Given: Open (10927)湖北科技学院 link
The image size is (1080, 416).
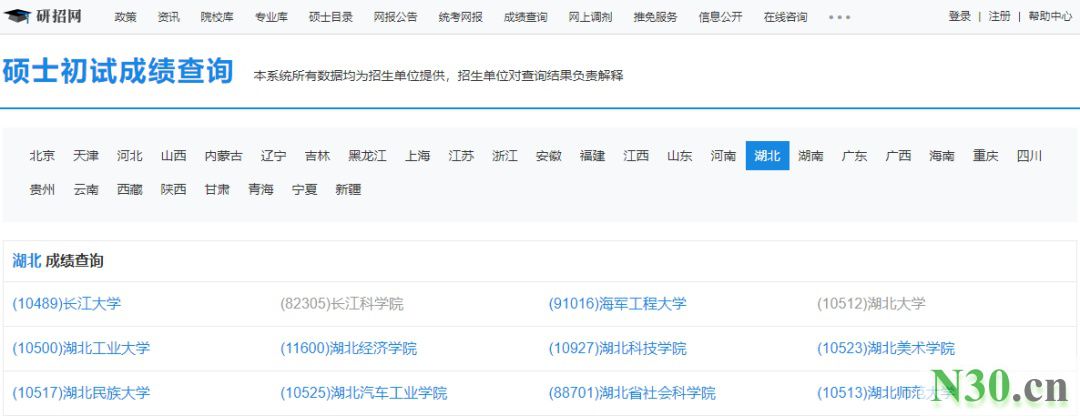Looking at the screenshot, I should click(x=618, y=349).
